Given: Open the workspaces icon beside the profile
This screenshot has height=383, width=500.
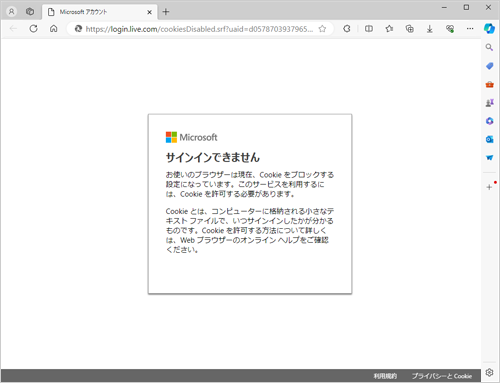Looking at the screenshot, I should [x=30, y=12].
